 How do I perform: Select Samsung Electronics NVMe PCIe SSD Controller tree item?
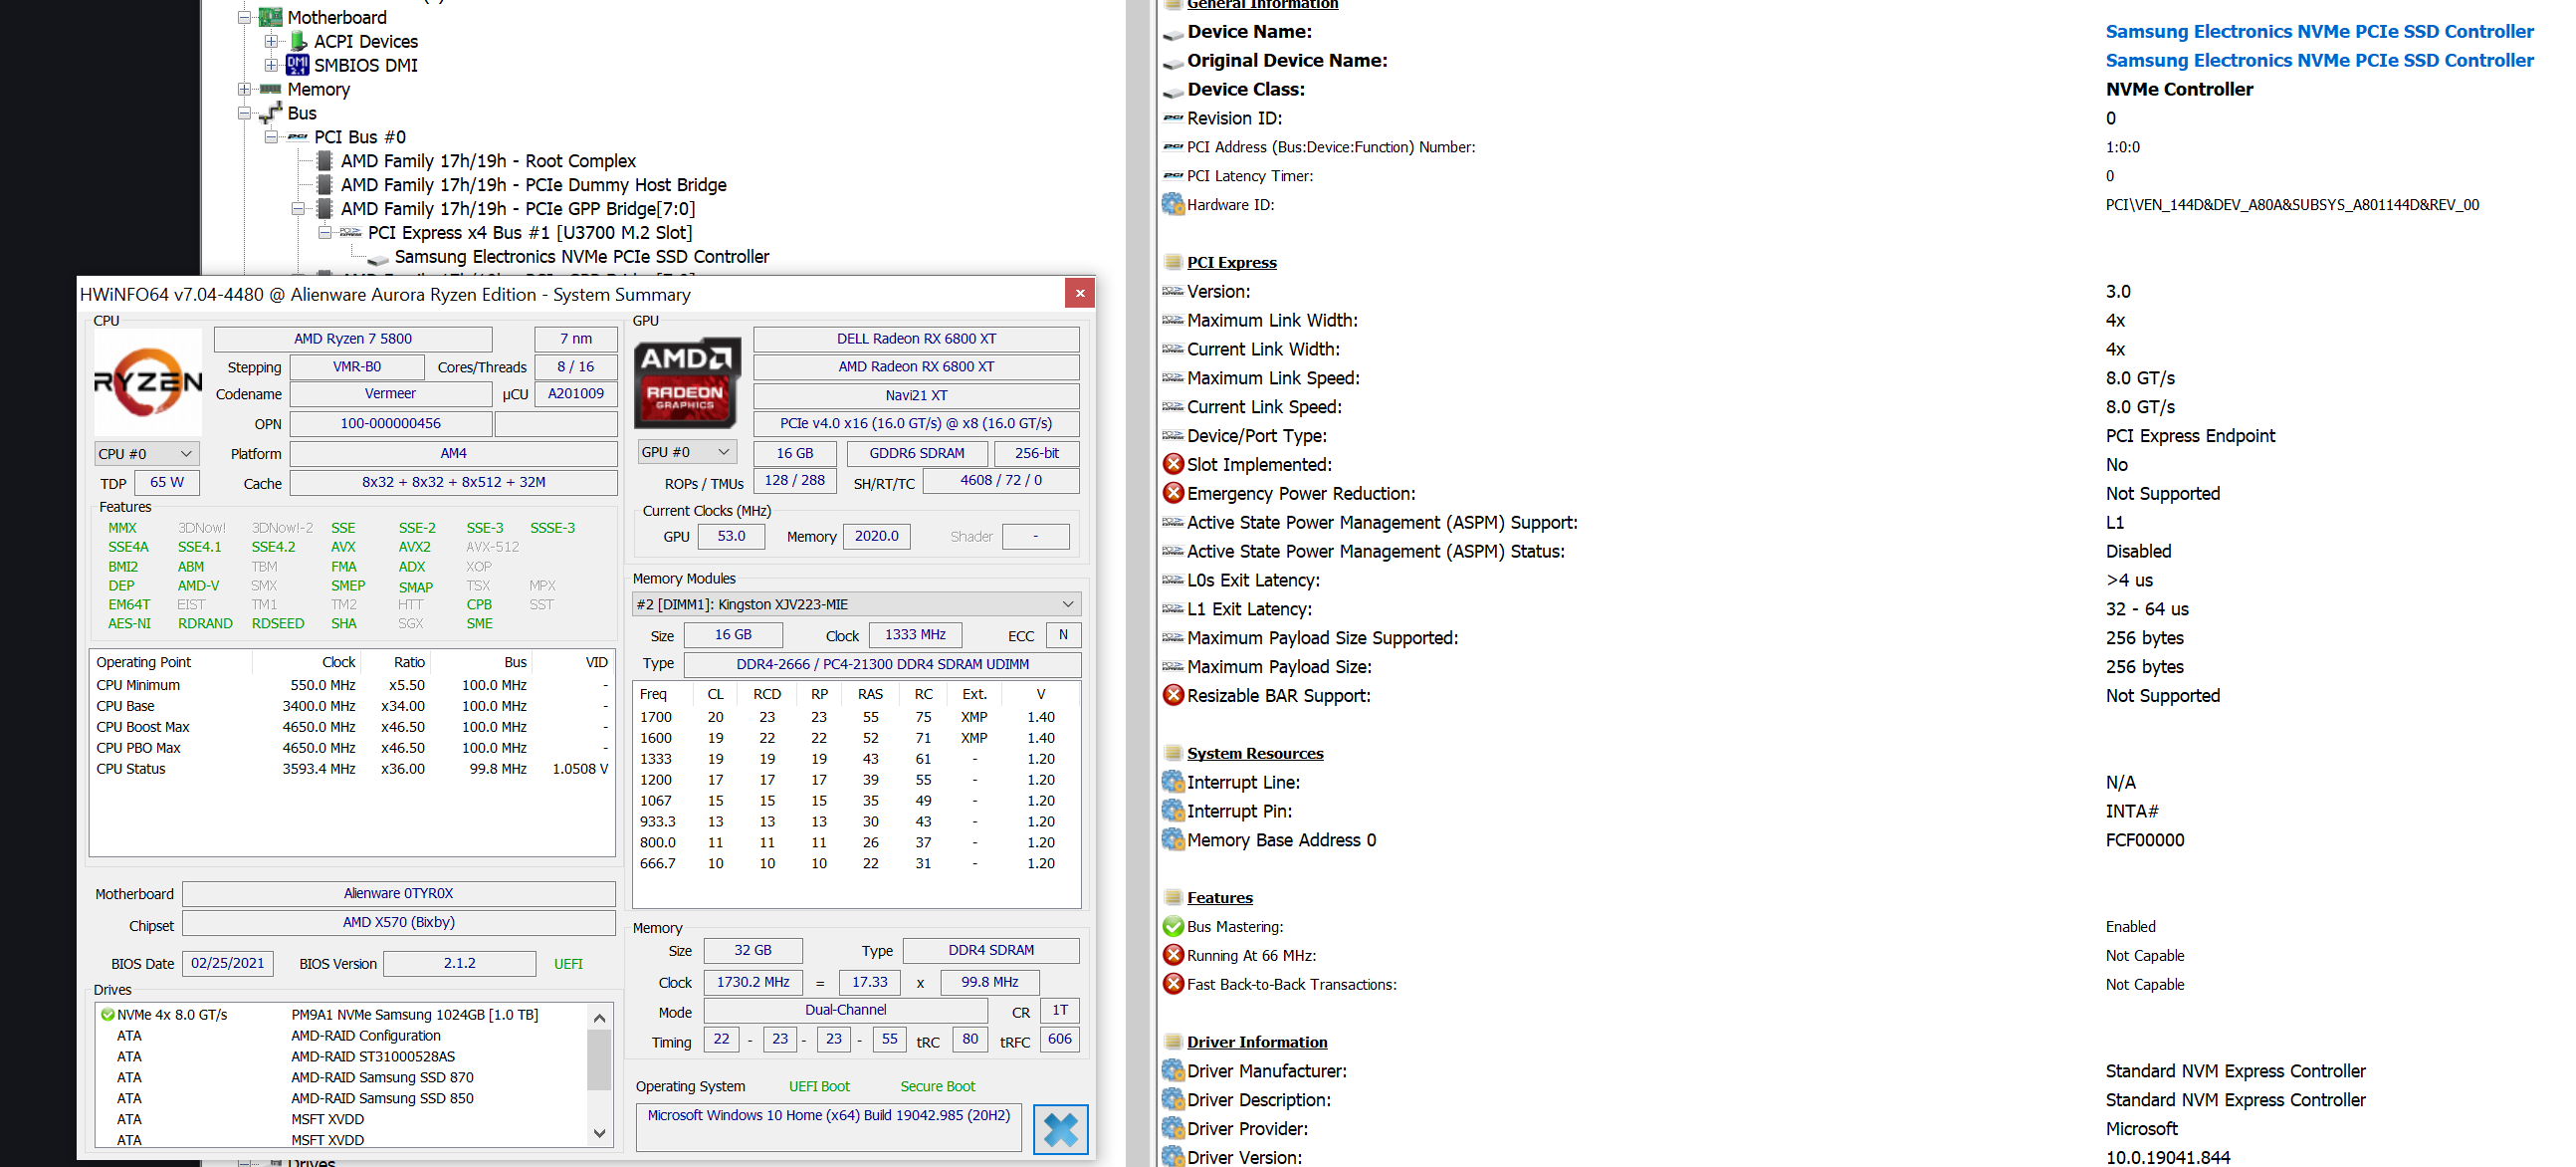(581, 257)
